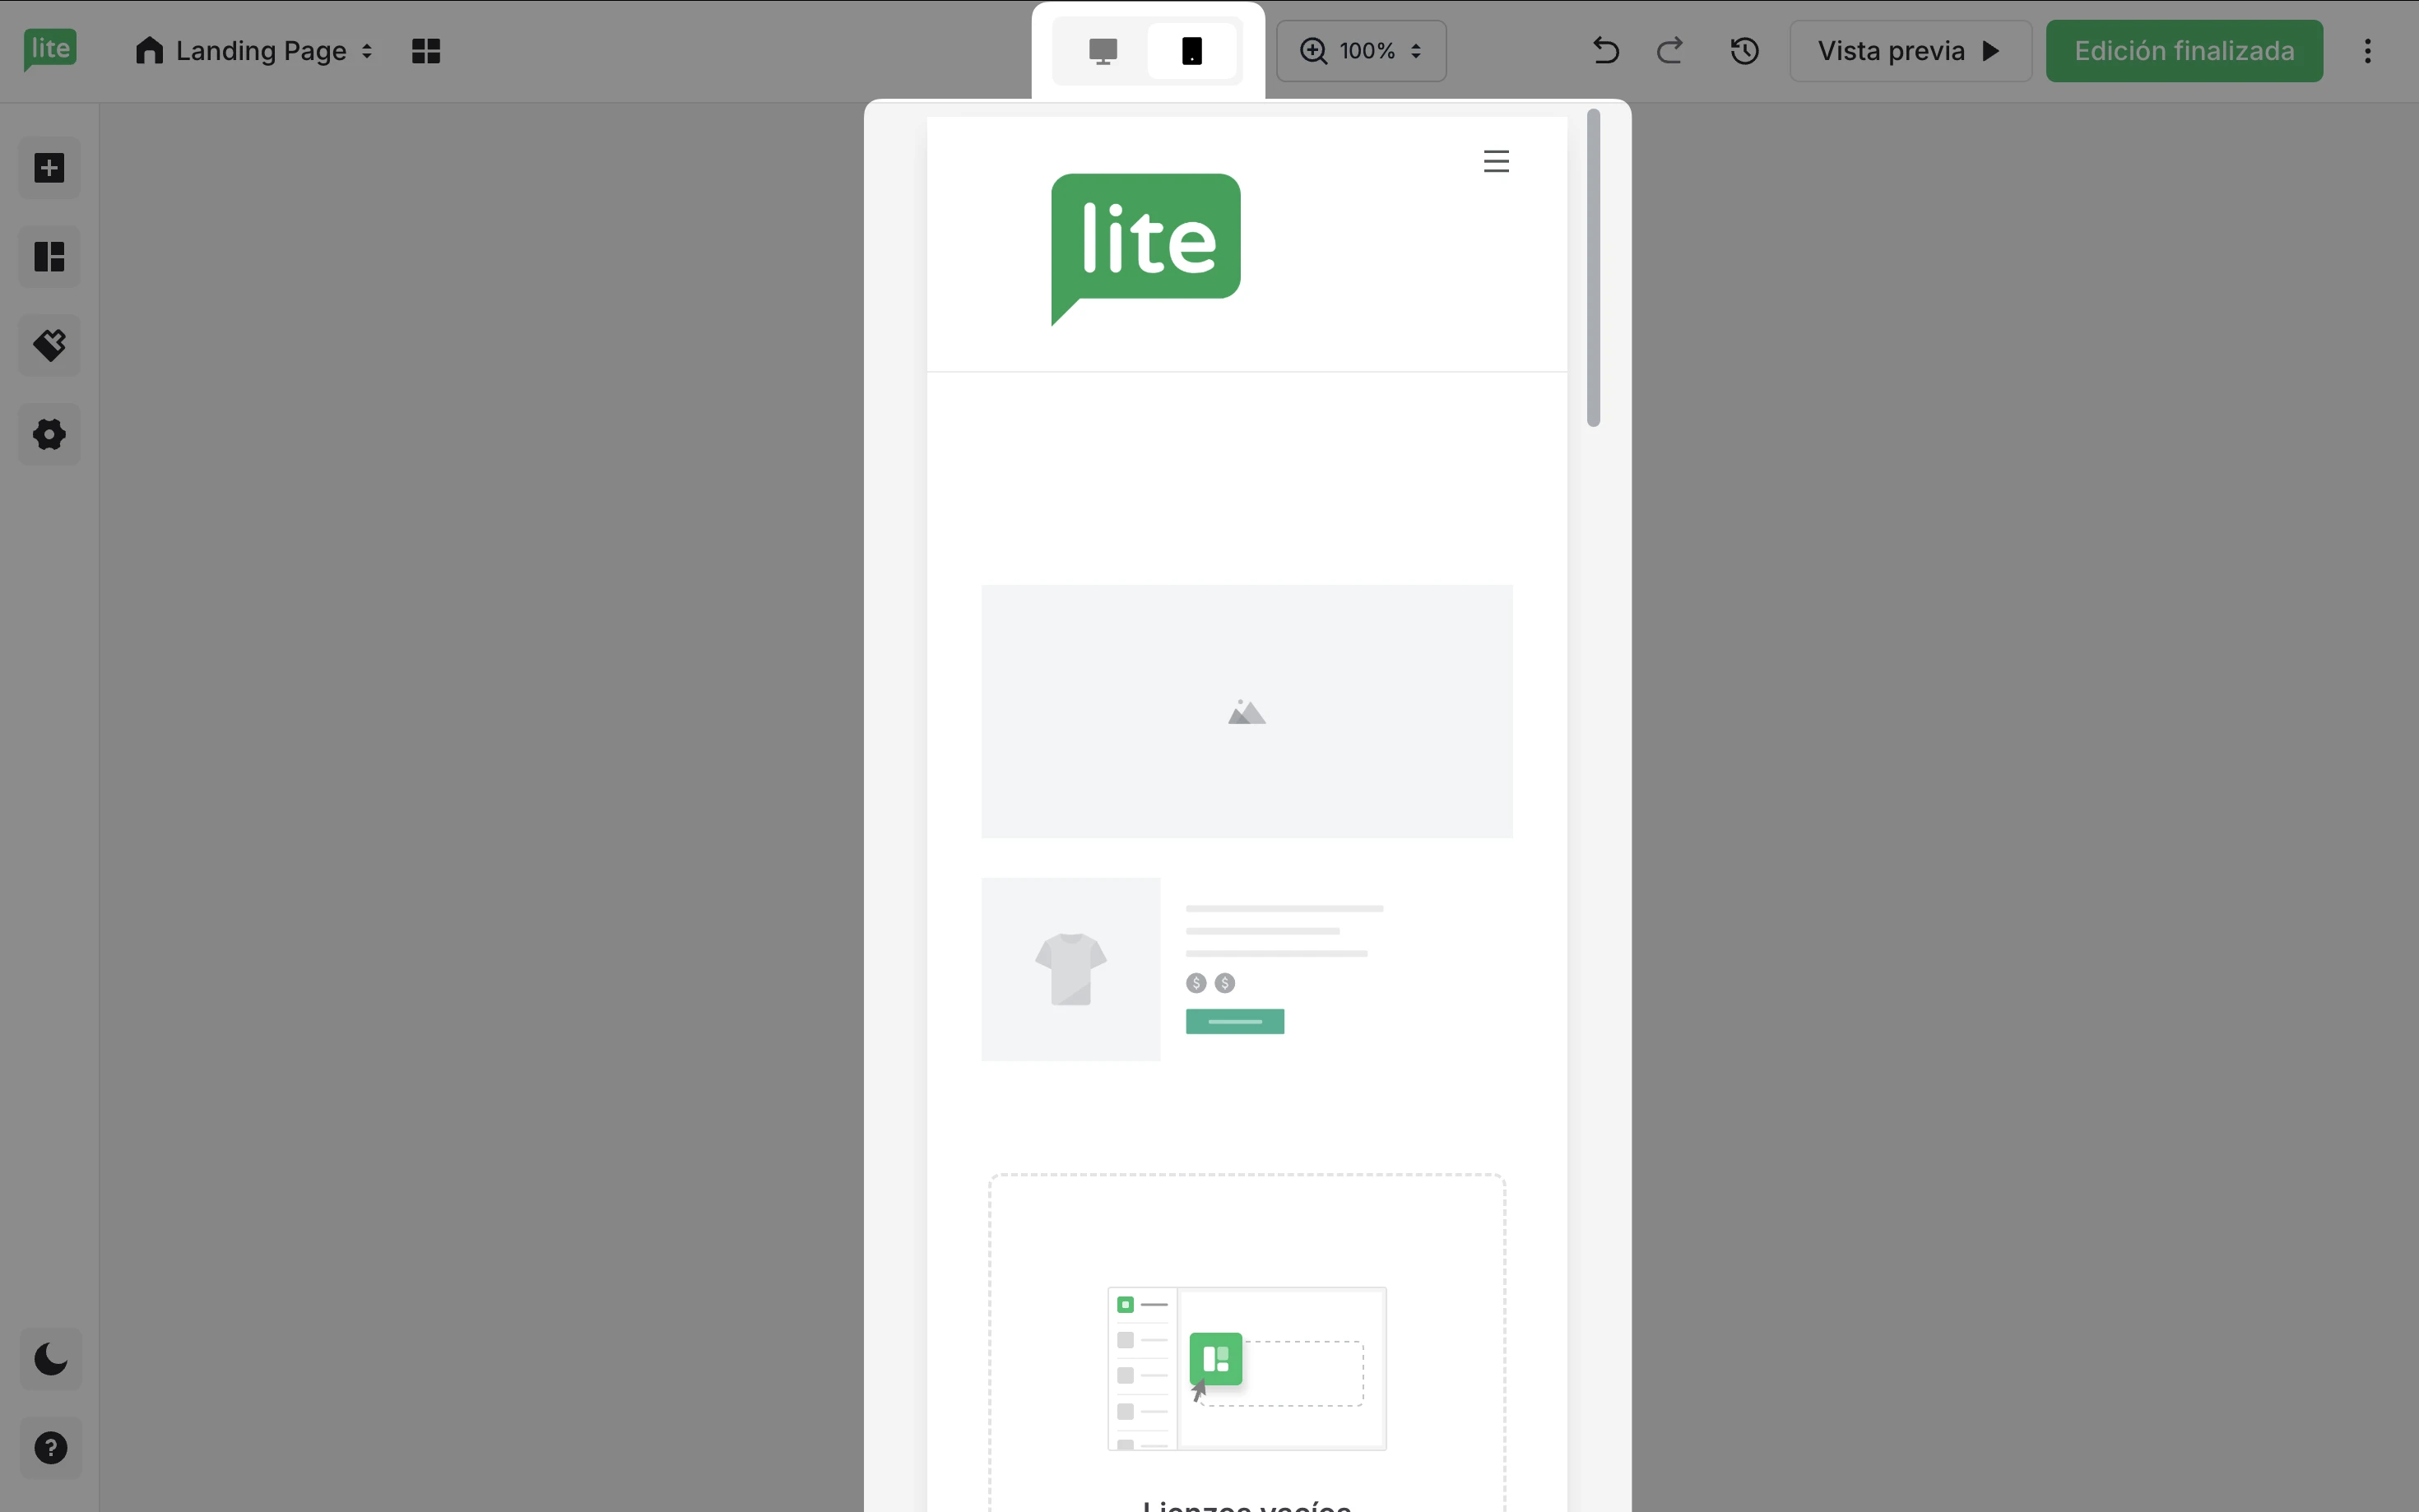The width and height of the screenshot is (2419, 1512).
Task: Toggle dark mode with moon icon
Action: pos(51,1359)
